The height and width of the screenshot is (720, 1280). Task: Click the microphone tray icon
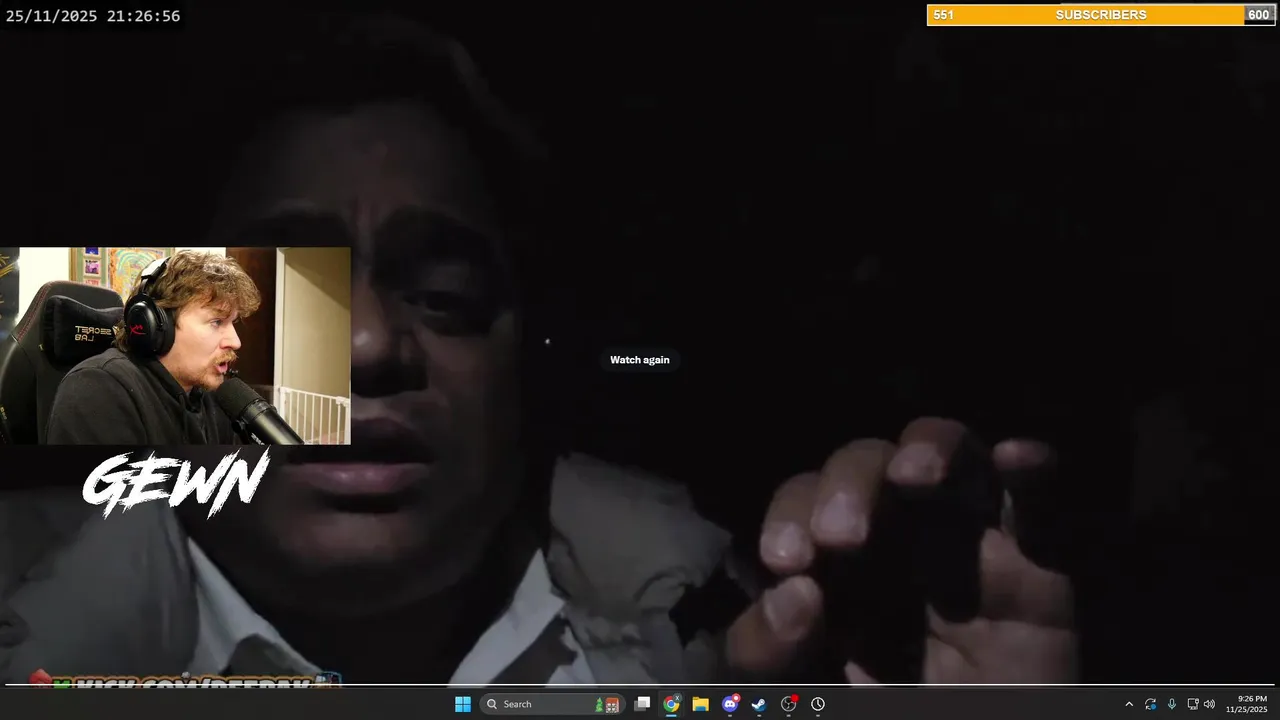coord(1171,704)
